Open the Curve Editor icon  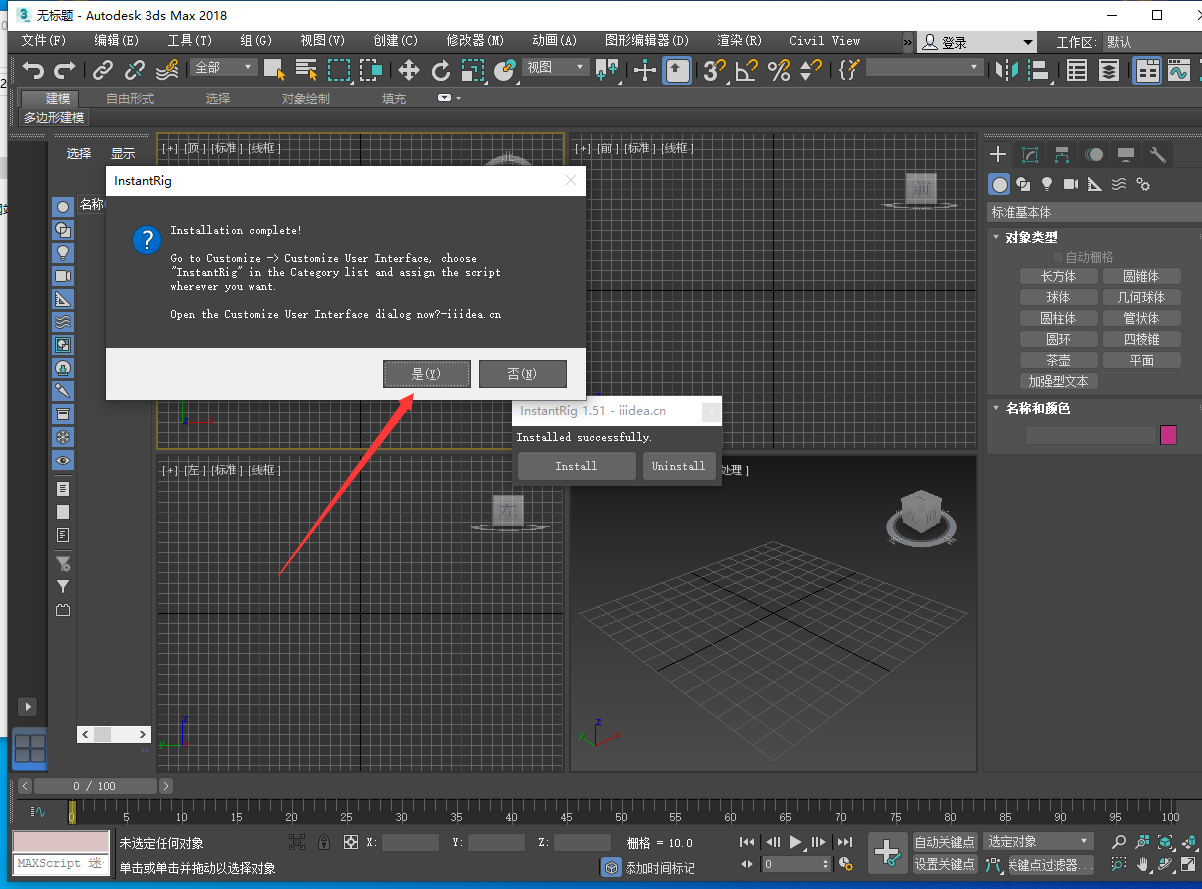pyautogui.click(x=1179, y=70)
